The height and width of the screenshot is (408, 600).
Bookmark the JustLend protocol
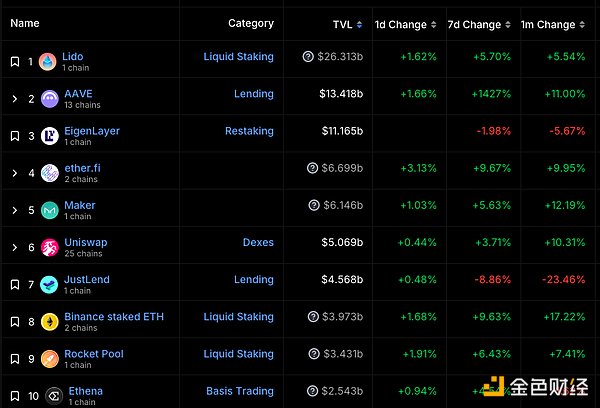[15, 285]
